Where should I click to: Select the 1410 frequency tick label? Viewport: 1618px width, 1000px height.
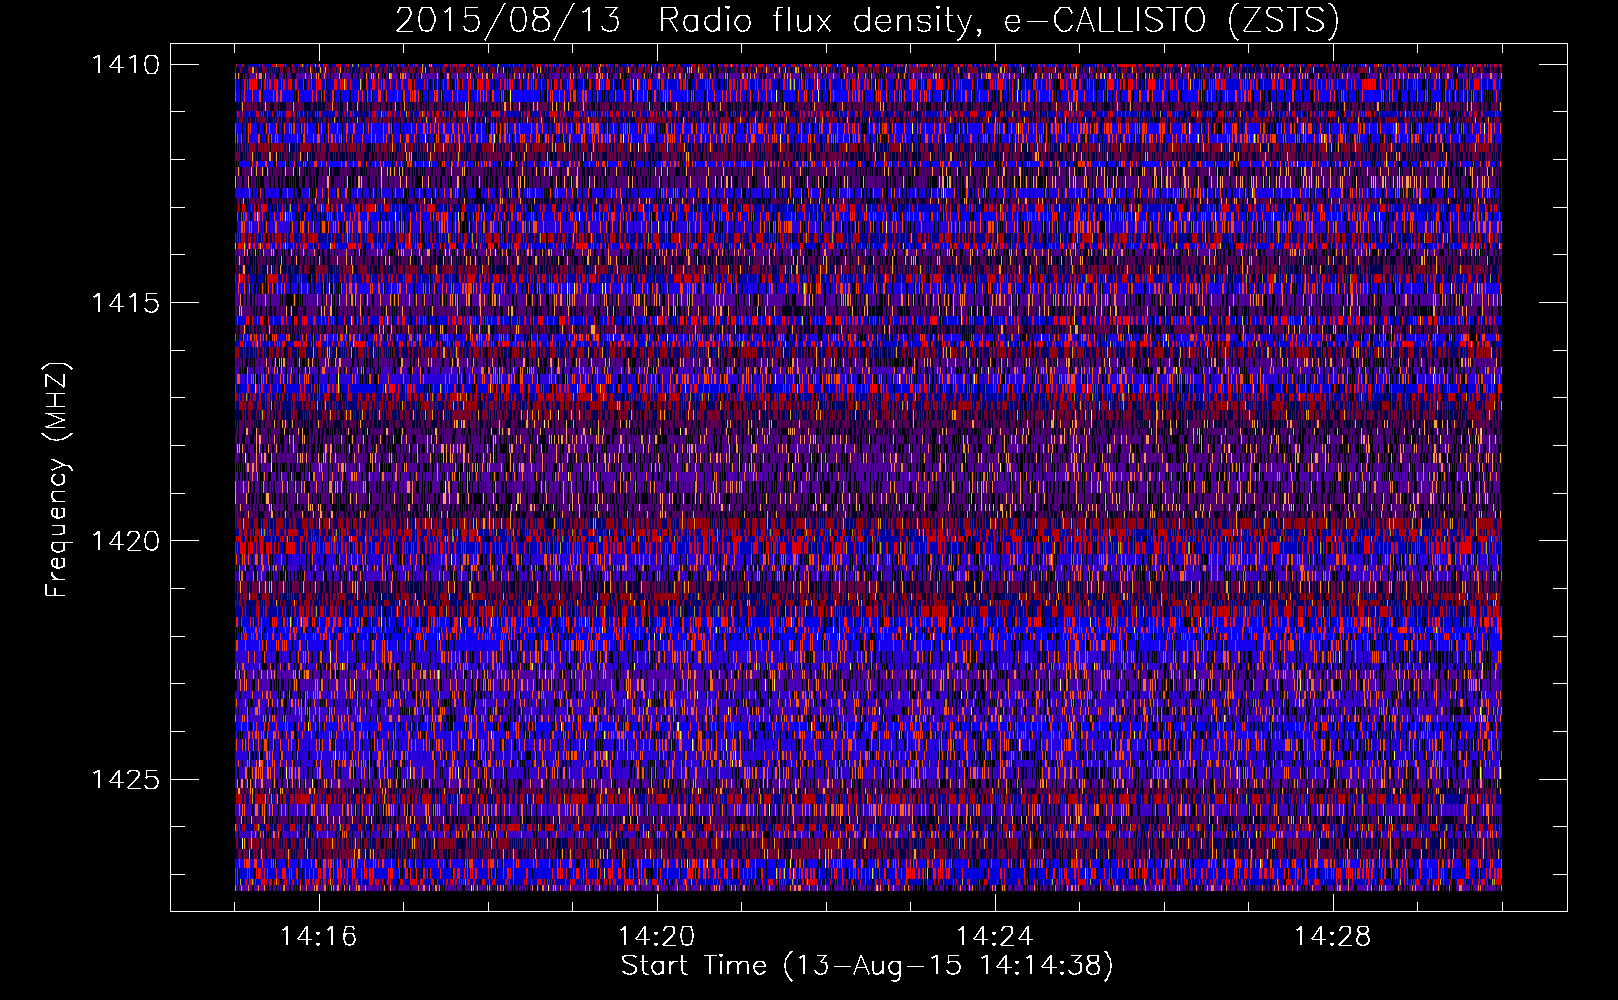tap(125, 65)
